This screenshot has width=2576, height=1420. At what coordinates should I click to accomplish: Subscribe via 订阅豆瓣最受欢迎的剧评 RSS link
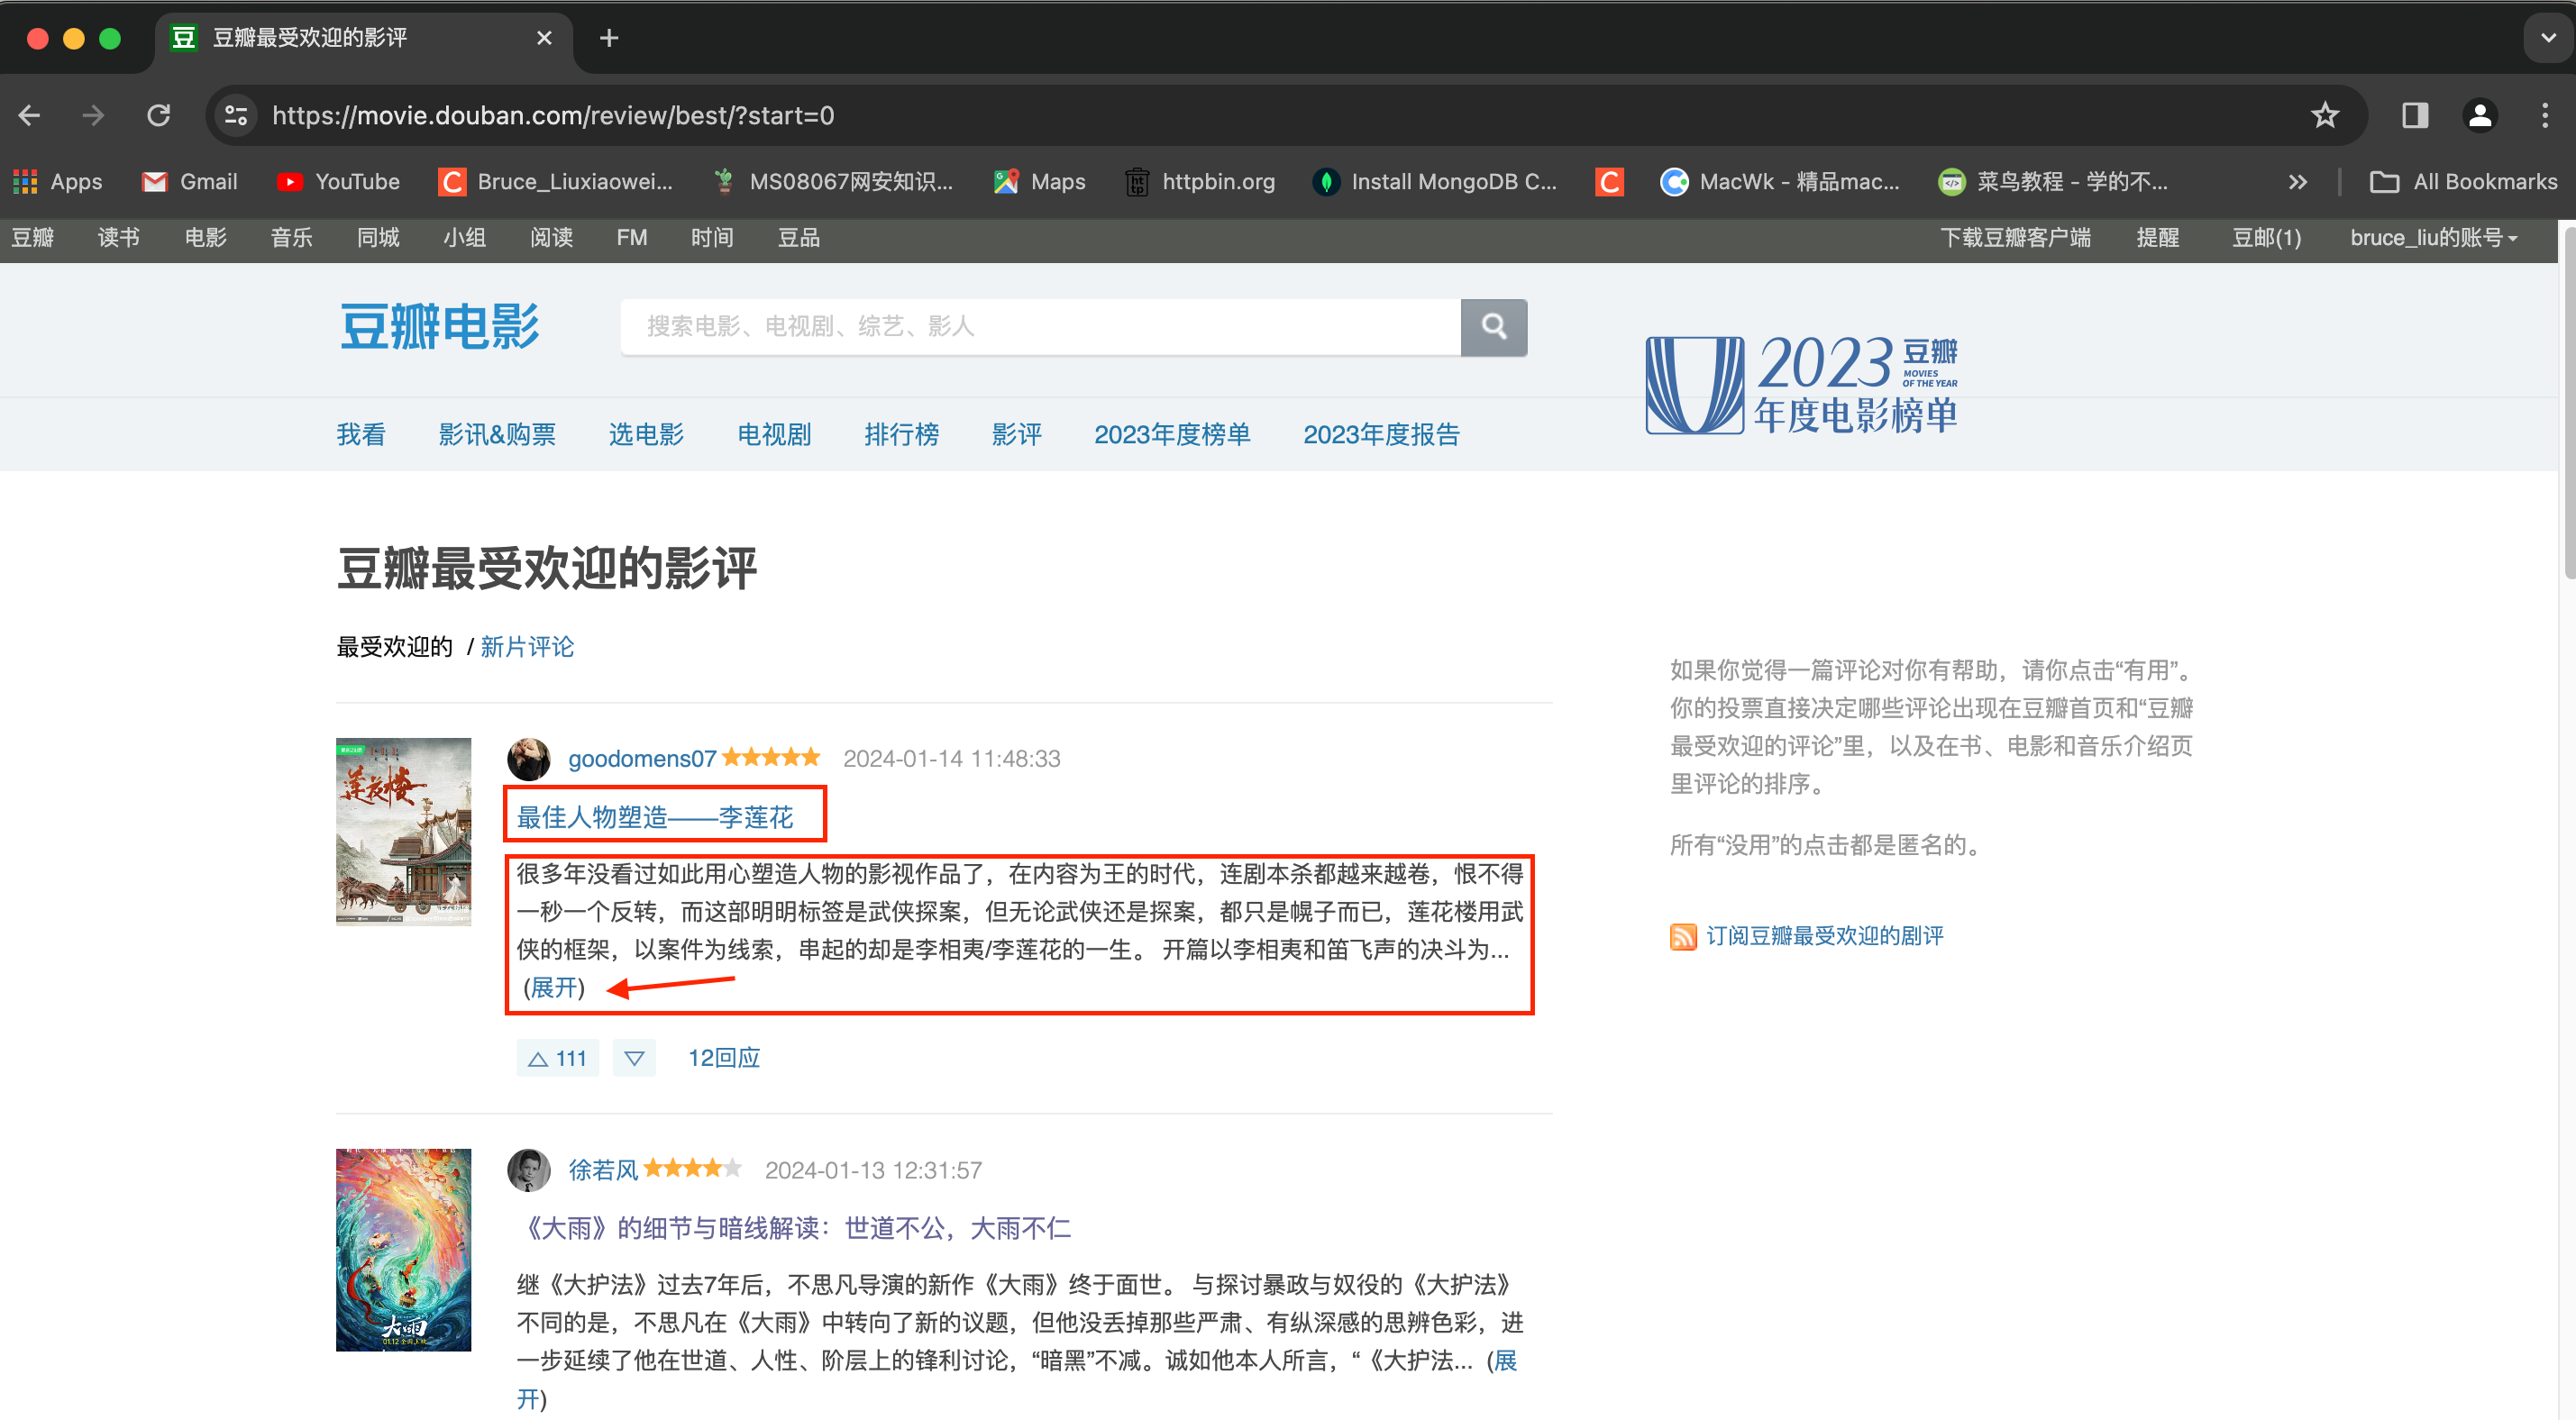(x=1824, y=936)
